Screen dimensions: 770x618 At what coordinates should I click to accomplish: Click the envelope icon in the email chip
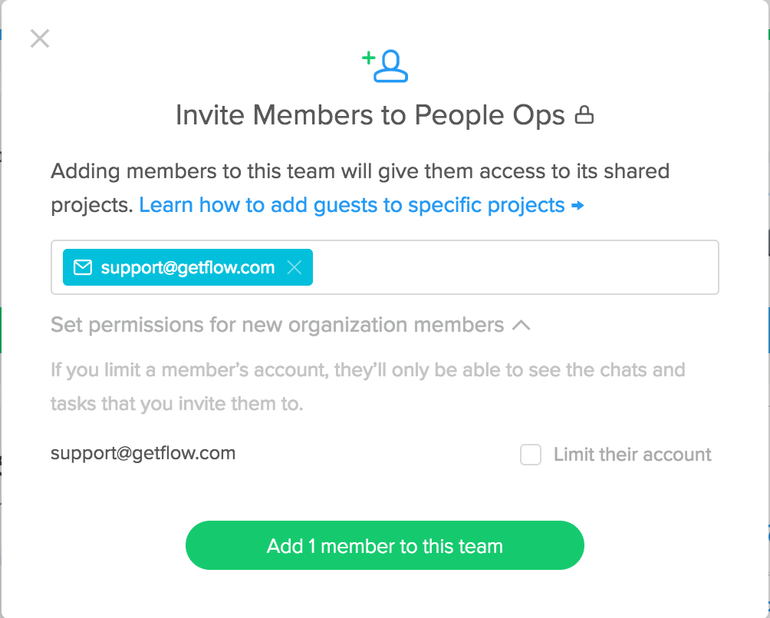point(82,267)
